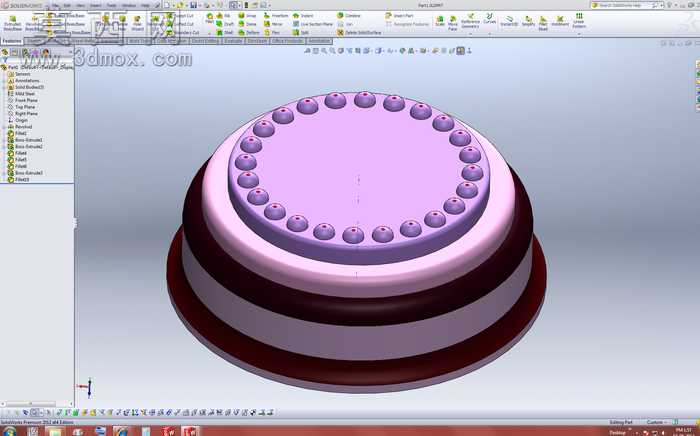Expand the Boss-Extrude1 feature

click(4, 140)
